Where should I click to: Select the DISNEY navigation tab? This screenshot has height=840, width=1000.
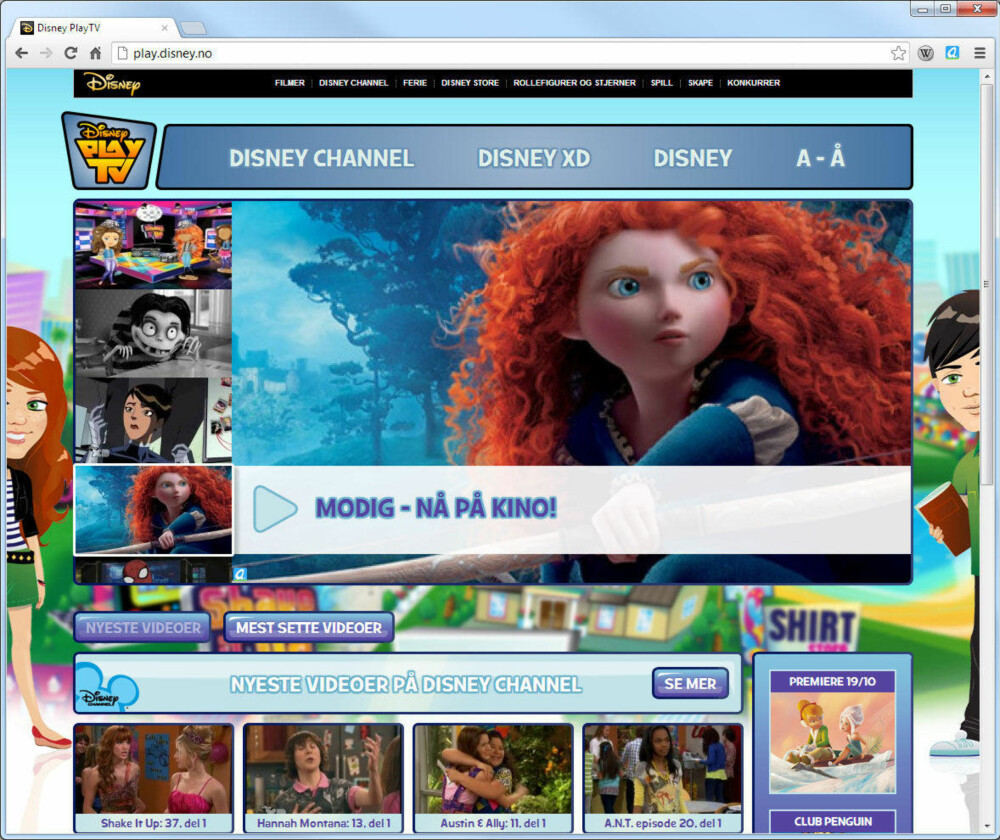coord(693,158)
